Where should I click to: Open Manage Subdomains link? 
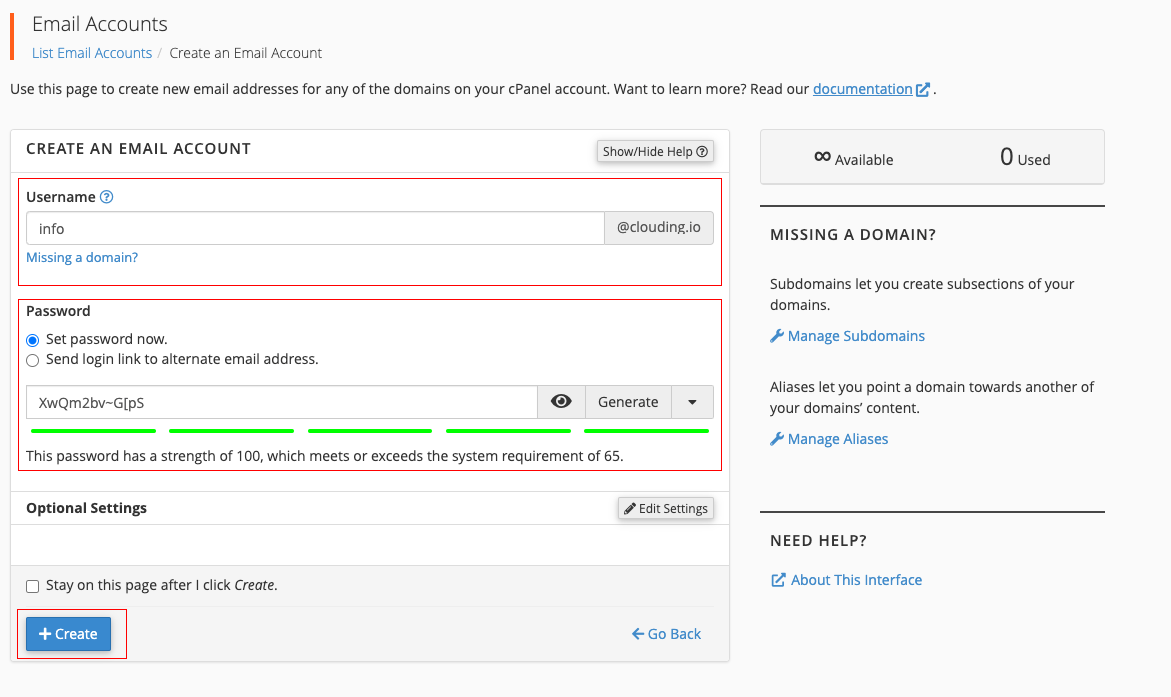tap(848, 336)
